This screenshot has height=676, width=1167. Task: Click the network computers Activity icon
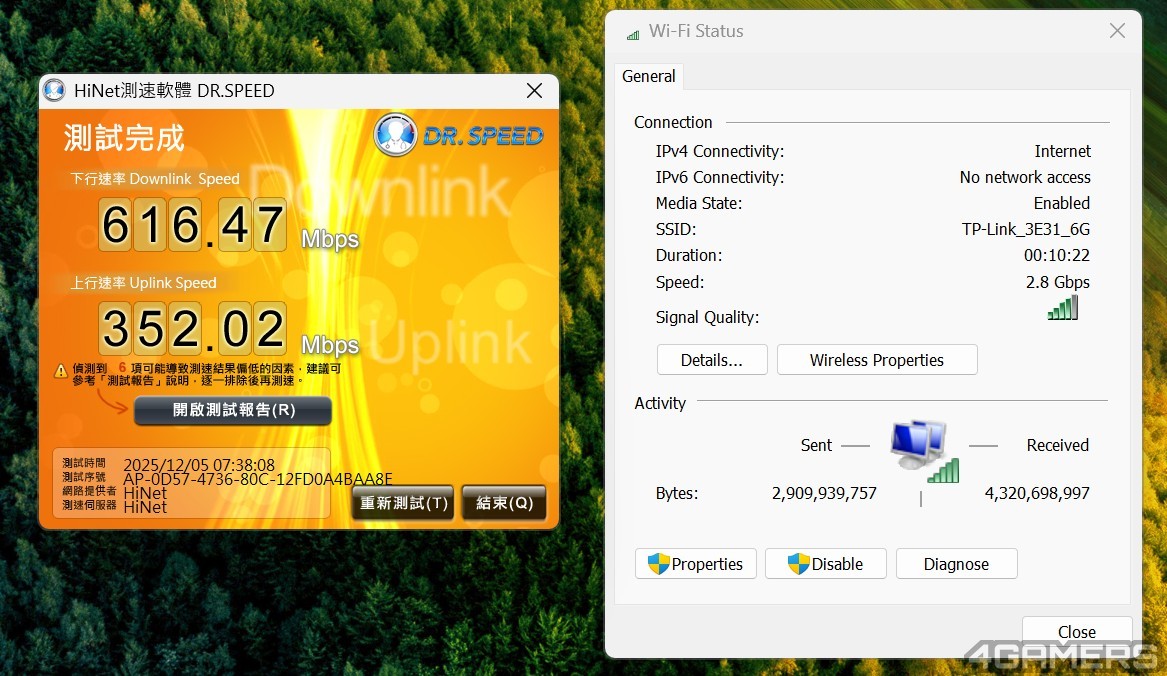point(923,450)
